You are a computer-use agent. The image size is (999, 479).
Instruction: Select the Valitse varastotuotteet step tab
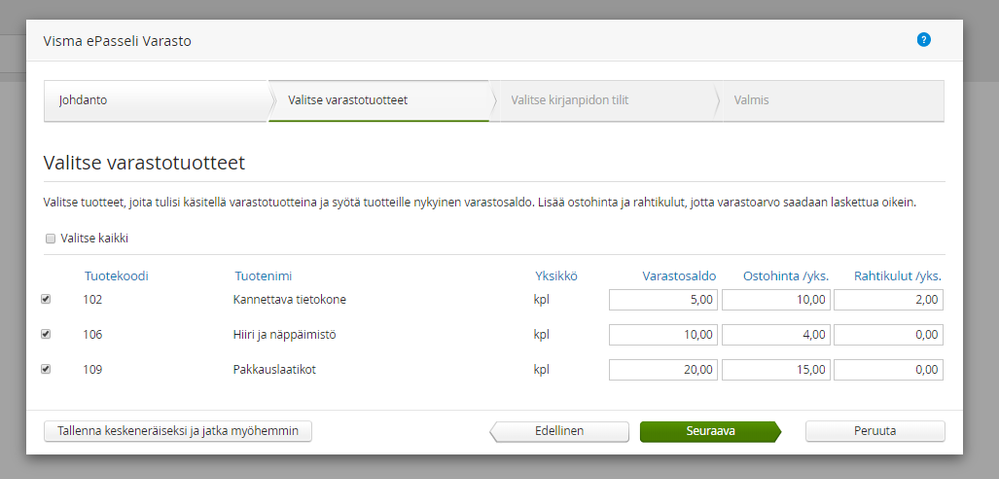tap(379, 101)
